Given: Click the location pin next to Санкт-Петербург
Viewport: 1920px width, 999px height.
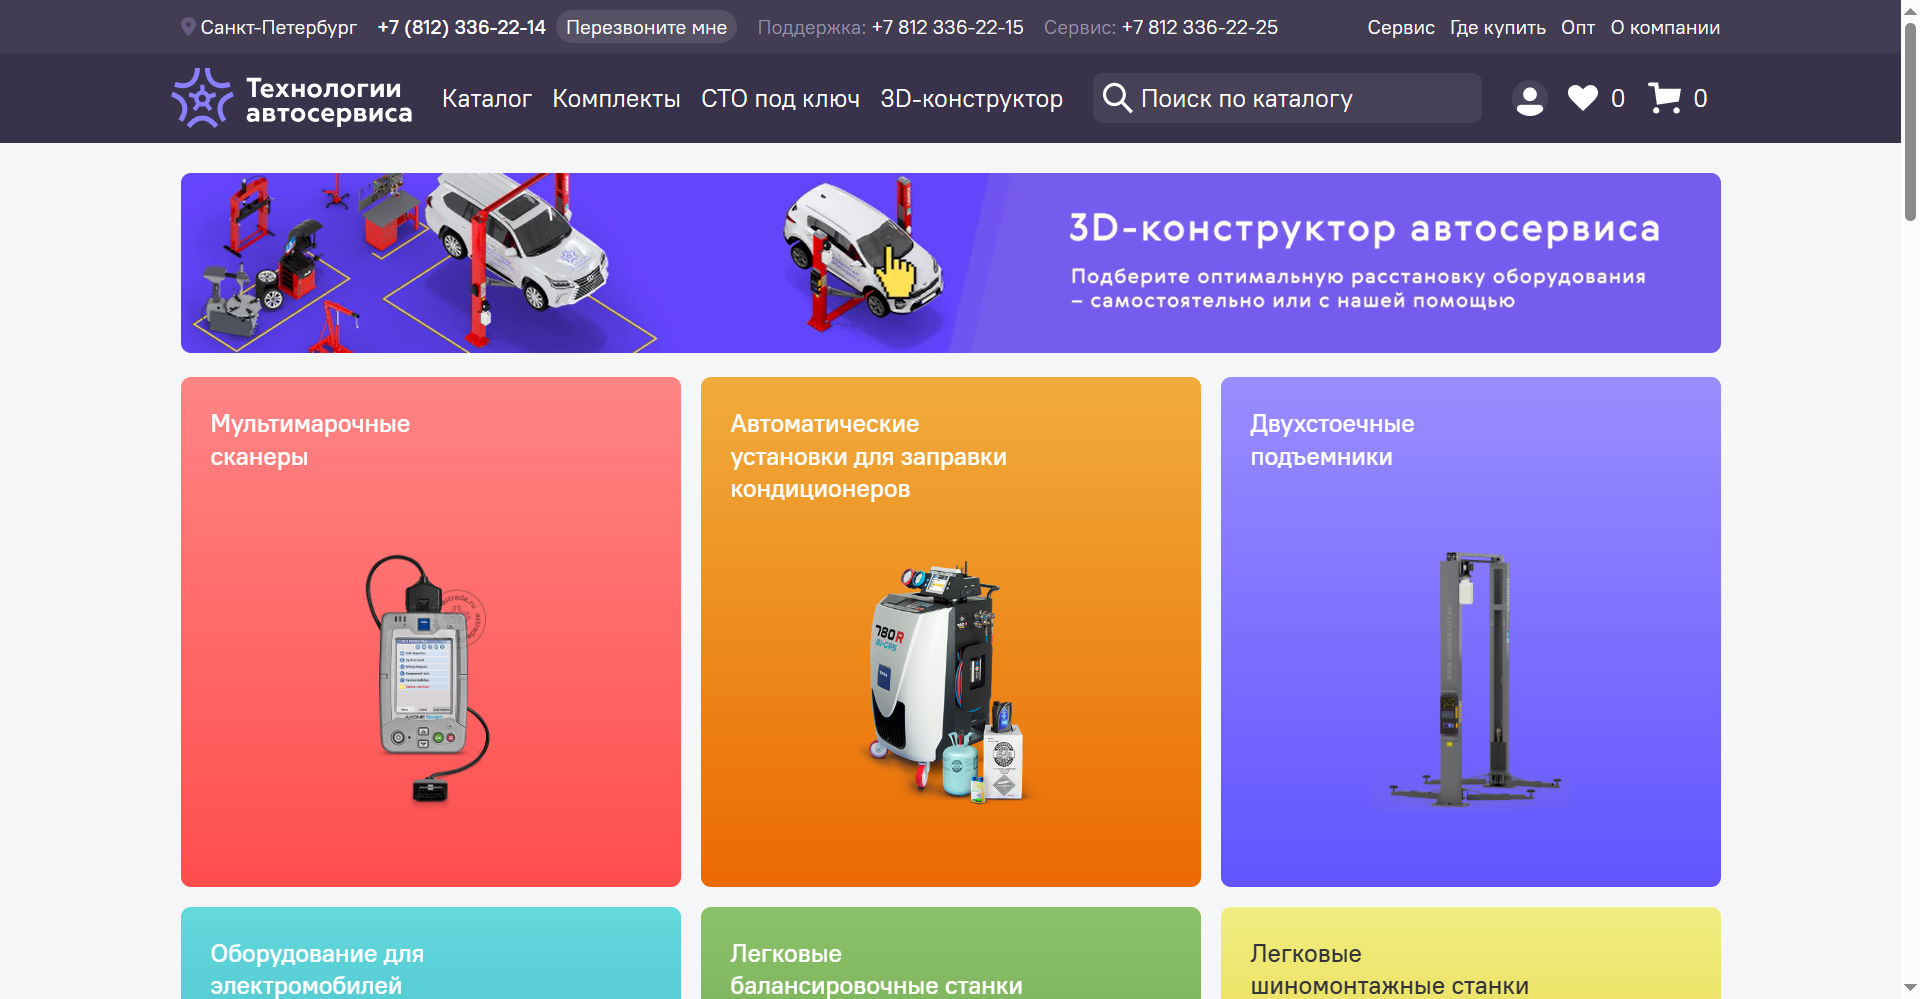Looking at the screenshot, I should [x=186, y=26].
